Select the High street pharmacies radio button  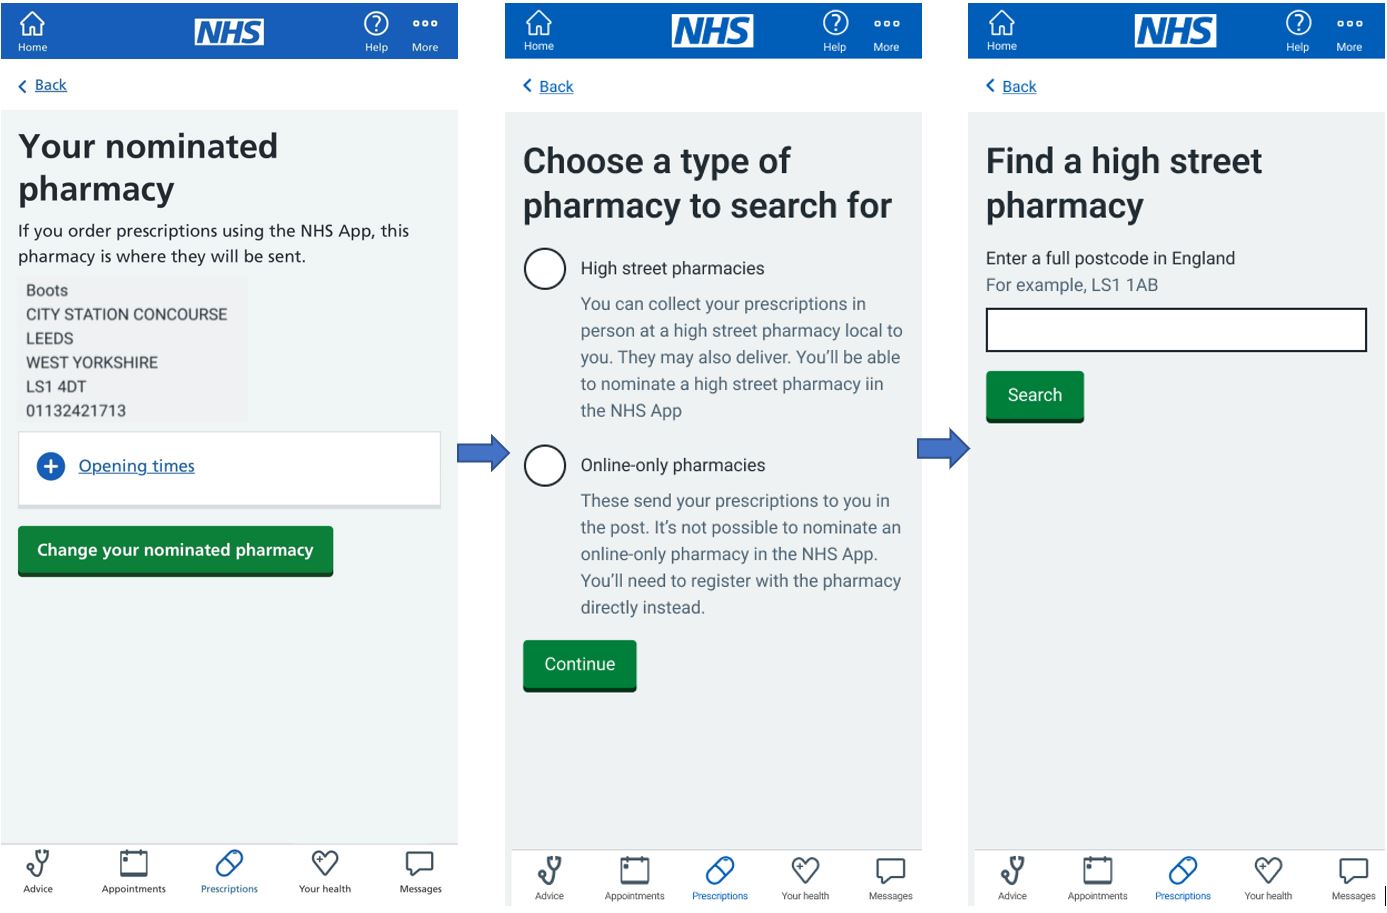pos(545,269)
